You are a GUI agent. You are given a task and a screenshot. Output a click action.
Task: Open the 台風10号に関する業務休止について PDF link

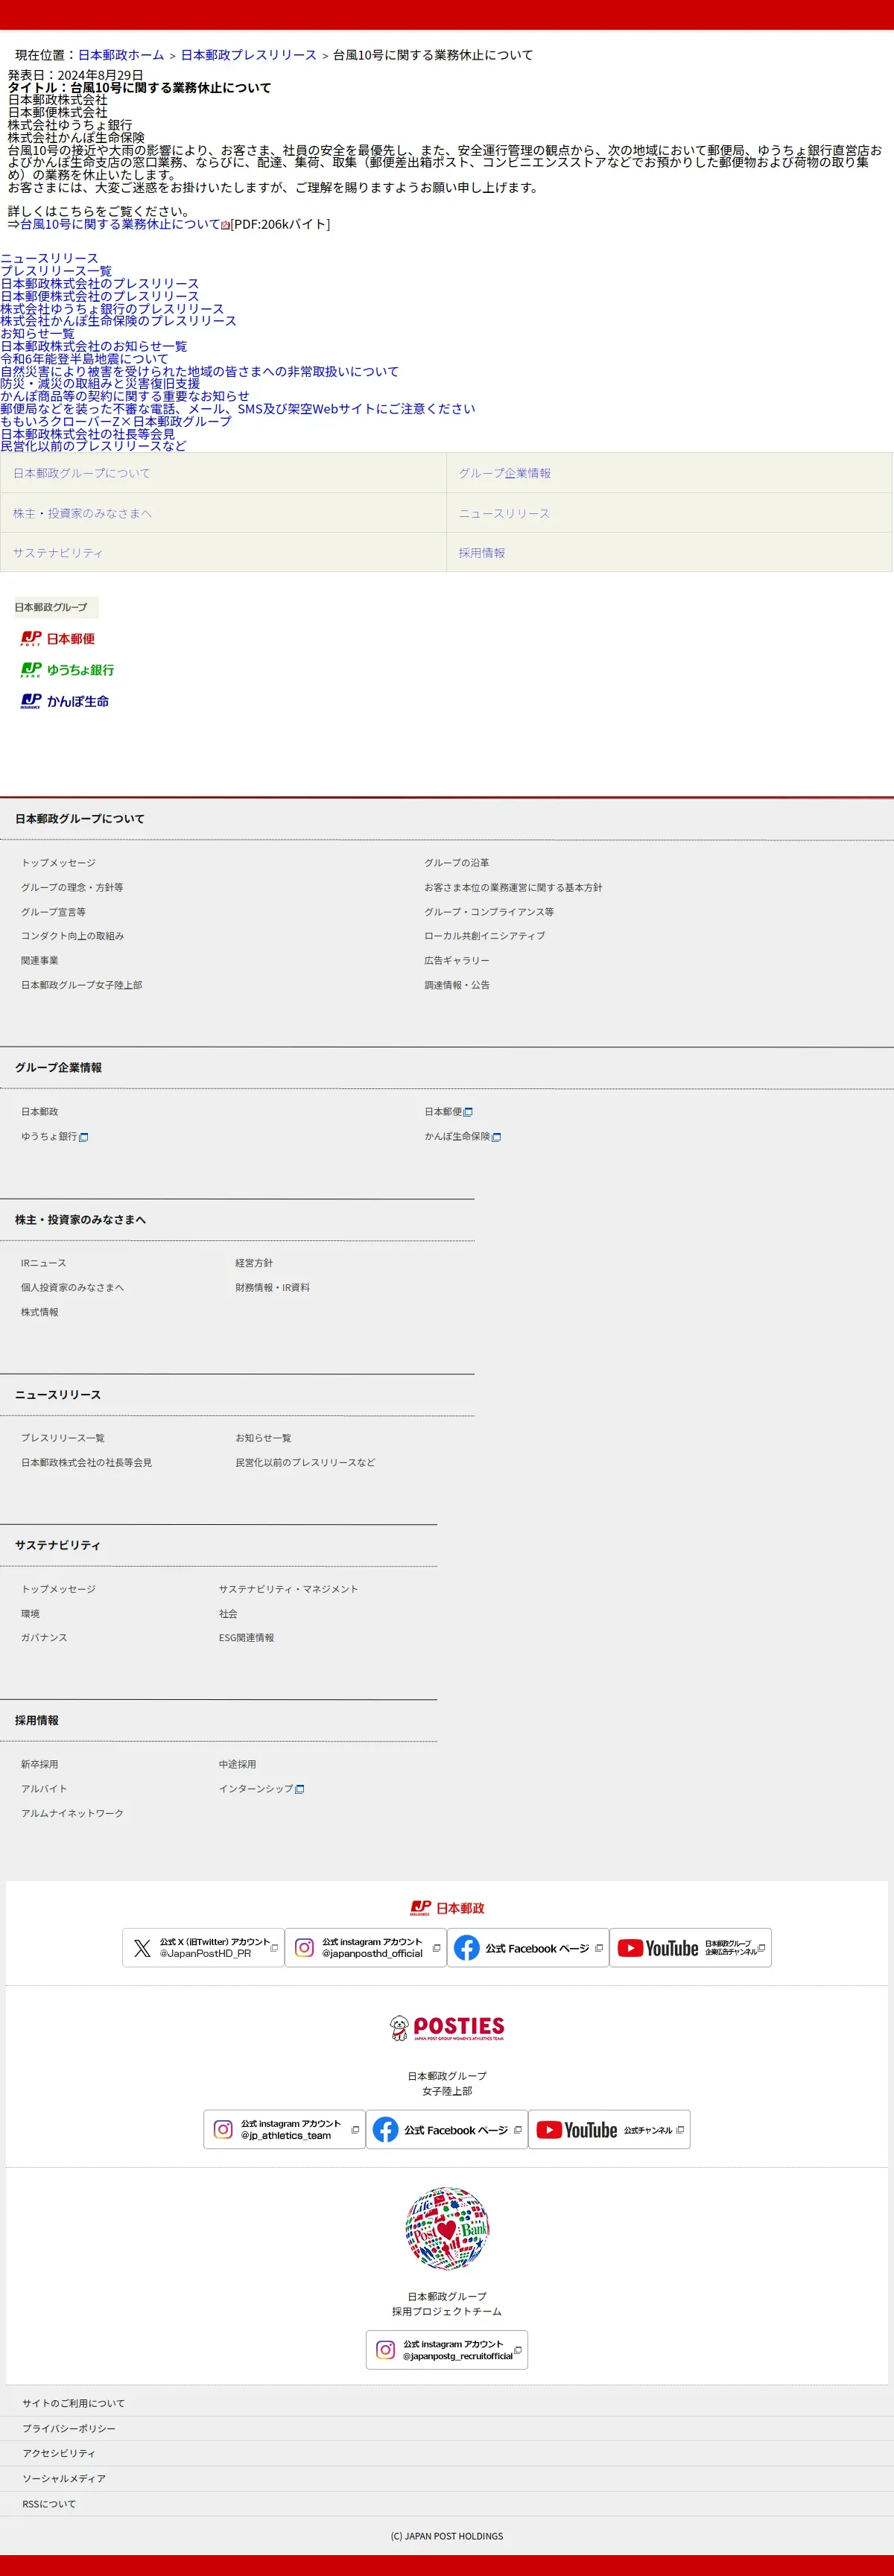click(x=120, y=224)
